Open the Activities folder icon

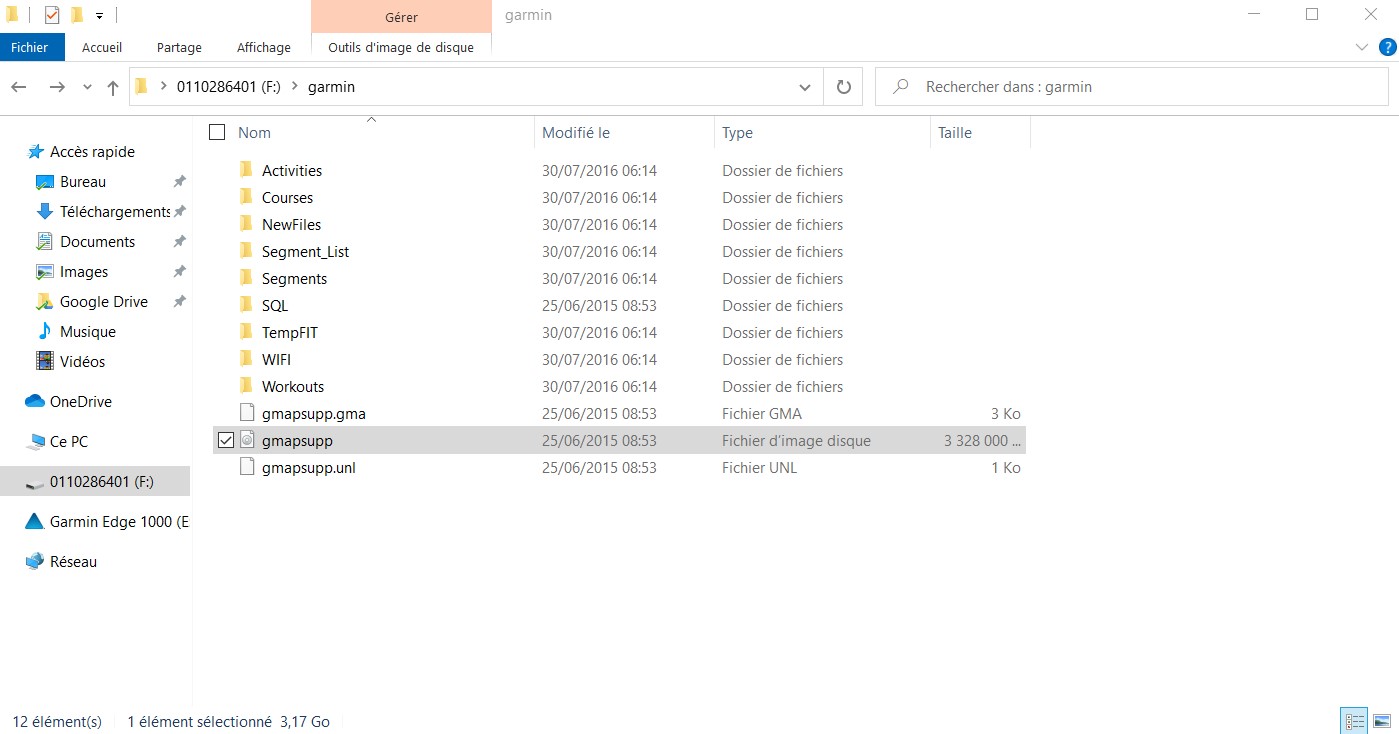(x=247, y=170)
